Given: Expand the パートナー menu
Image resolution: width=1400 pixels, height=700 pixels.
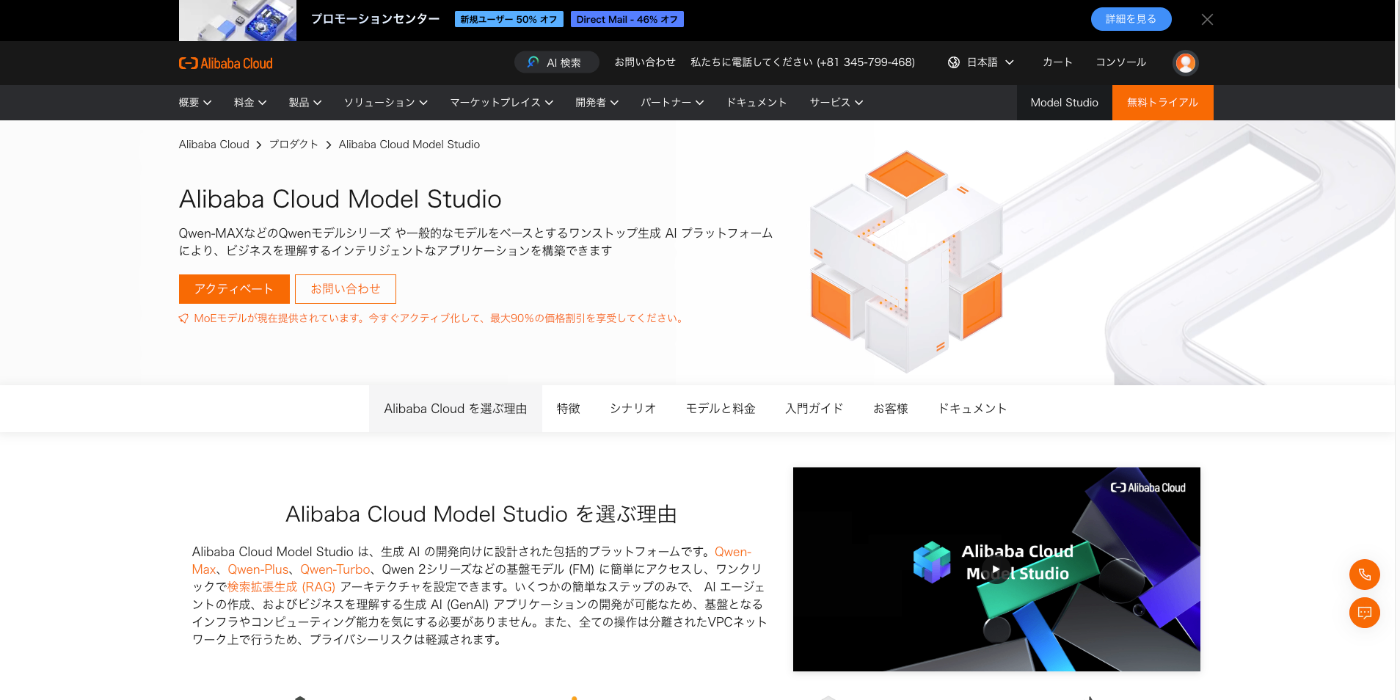Looking at the screenshot, I should coord(672,102).
